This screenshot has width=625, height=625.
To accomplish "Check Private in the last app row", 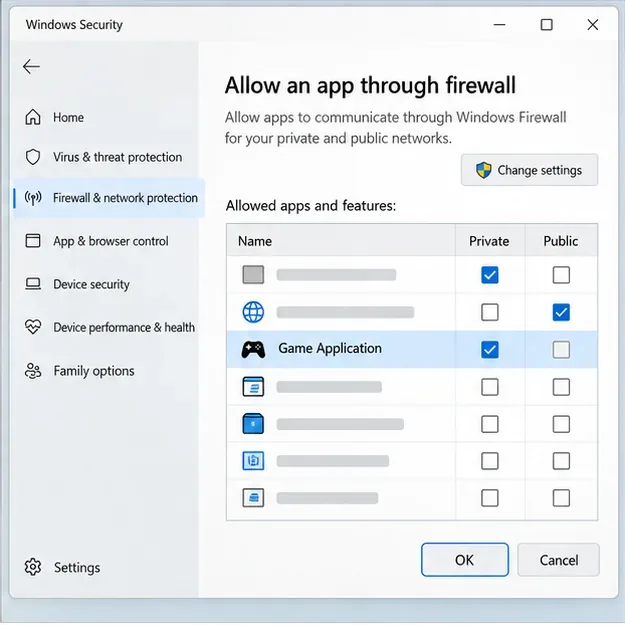I will pos(489,498).
